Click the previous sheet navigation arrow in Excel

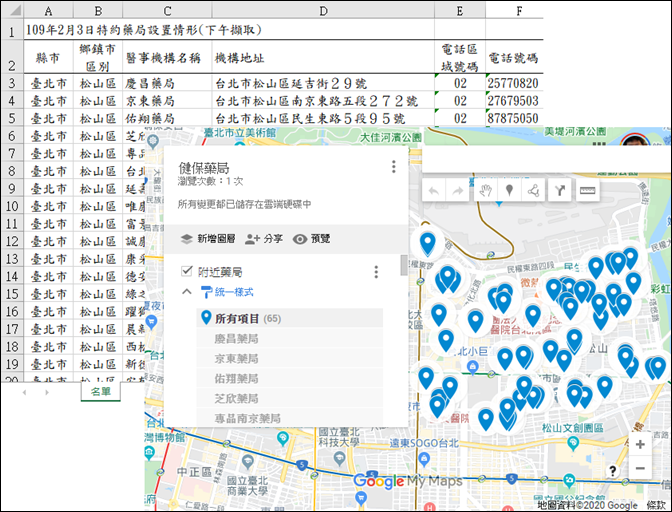[24, 392]
